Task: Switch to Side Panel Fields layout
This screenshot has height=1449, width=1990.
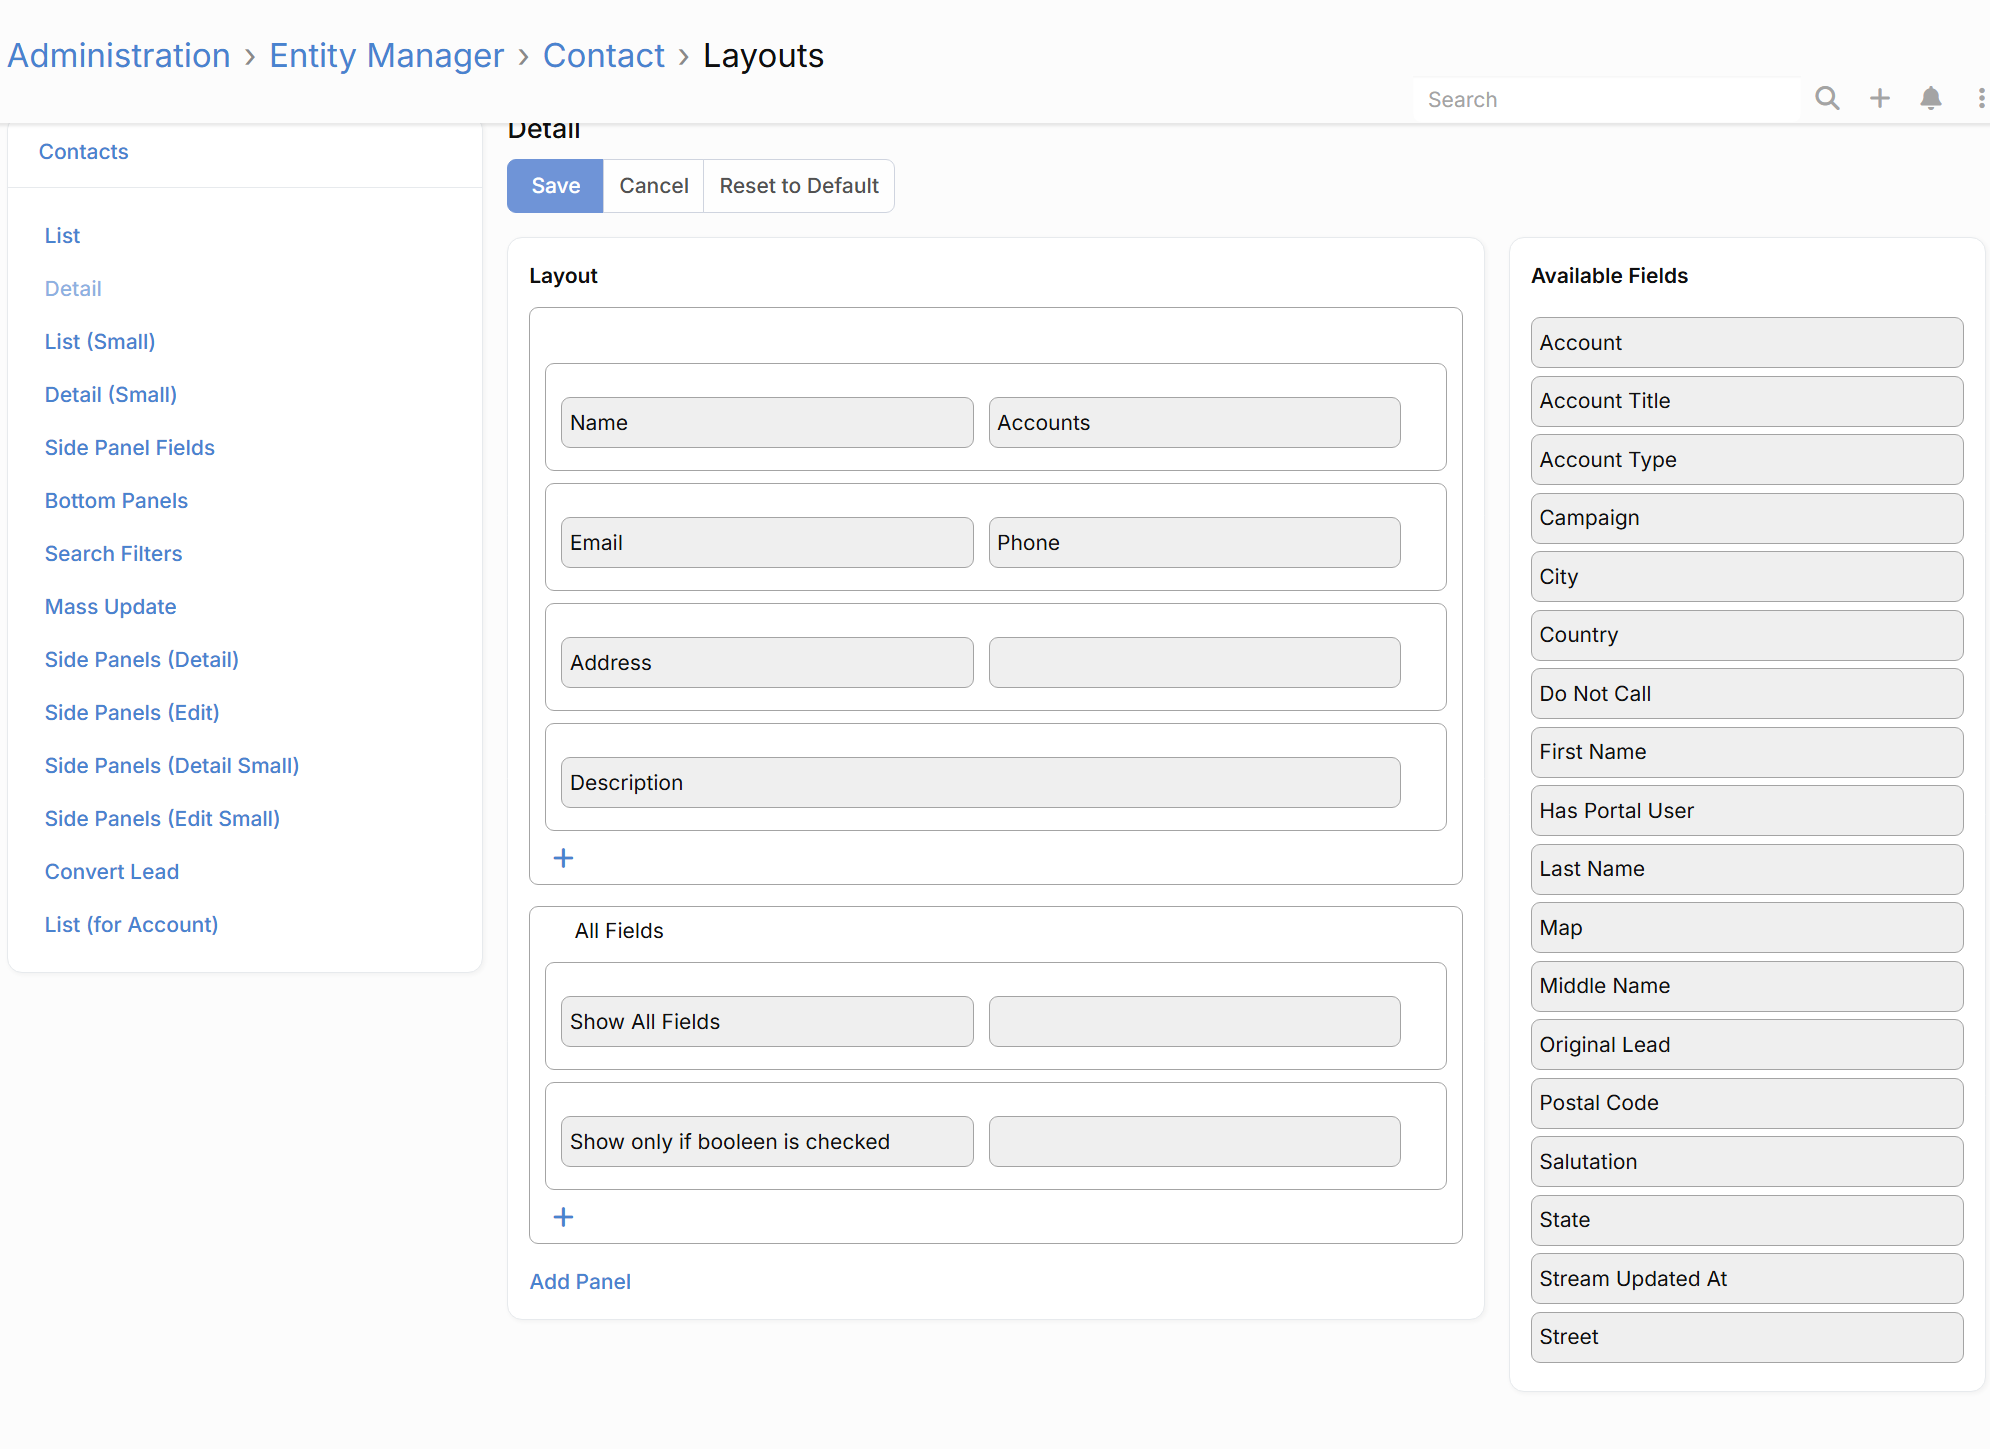Action: pyautogui.click(x=130, y=447)
